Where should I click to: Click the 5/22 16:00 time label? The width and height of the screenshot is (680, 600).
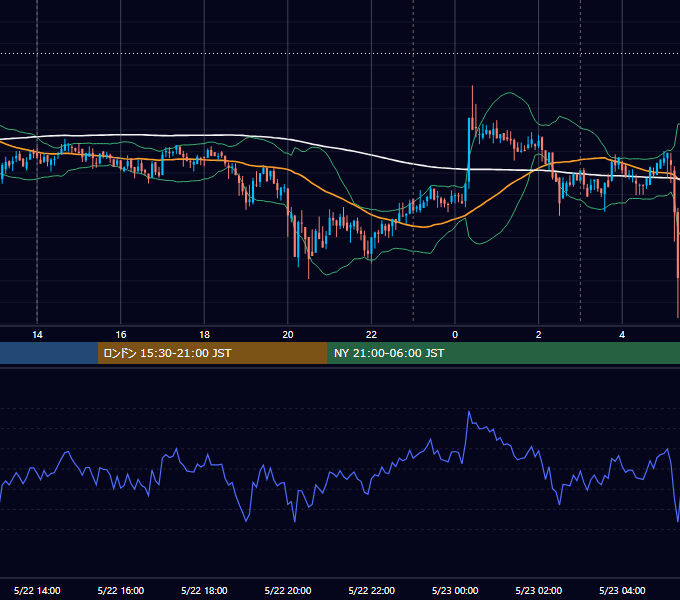pos(121,590)
